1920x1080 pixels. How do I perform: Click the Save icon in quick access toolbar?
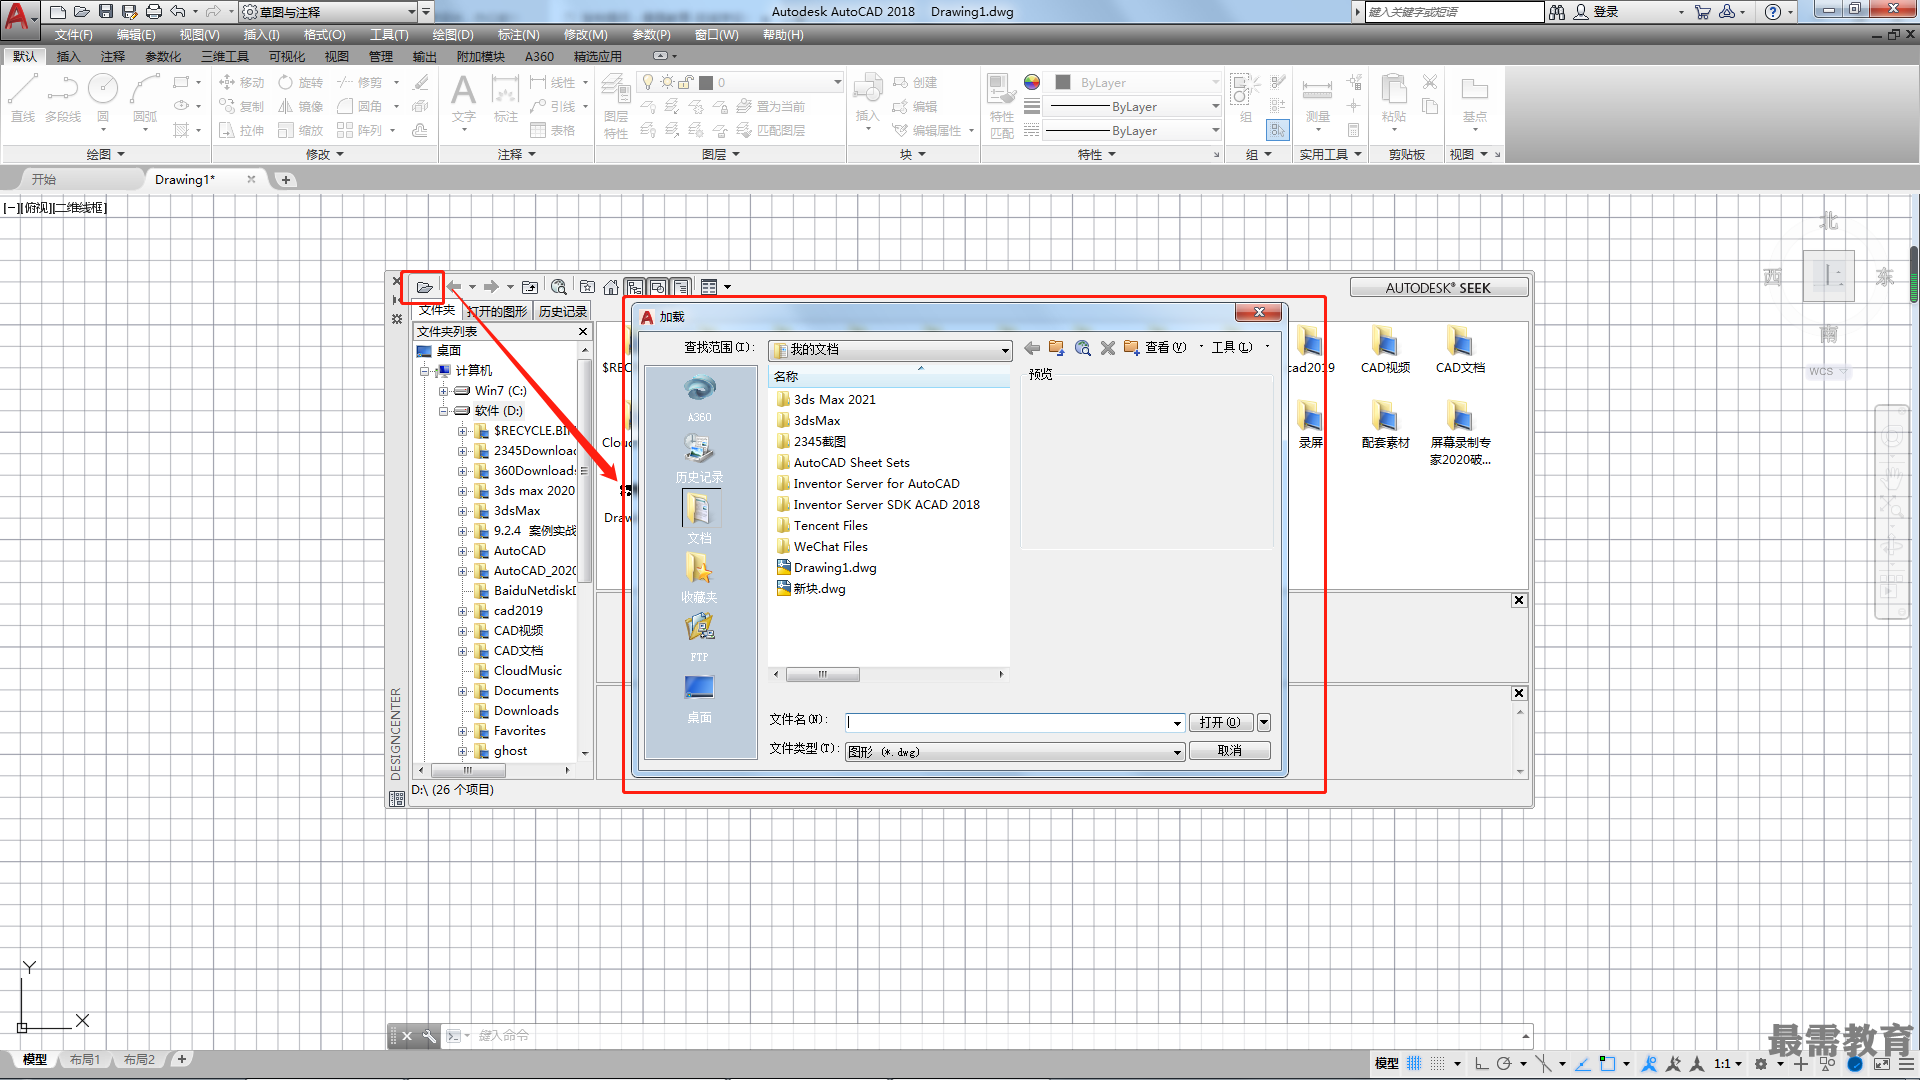(105, 12)
